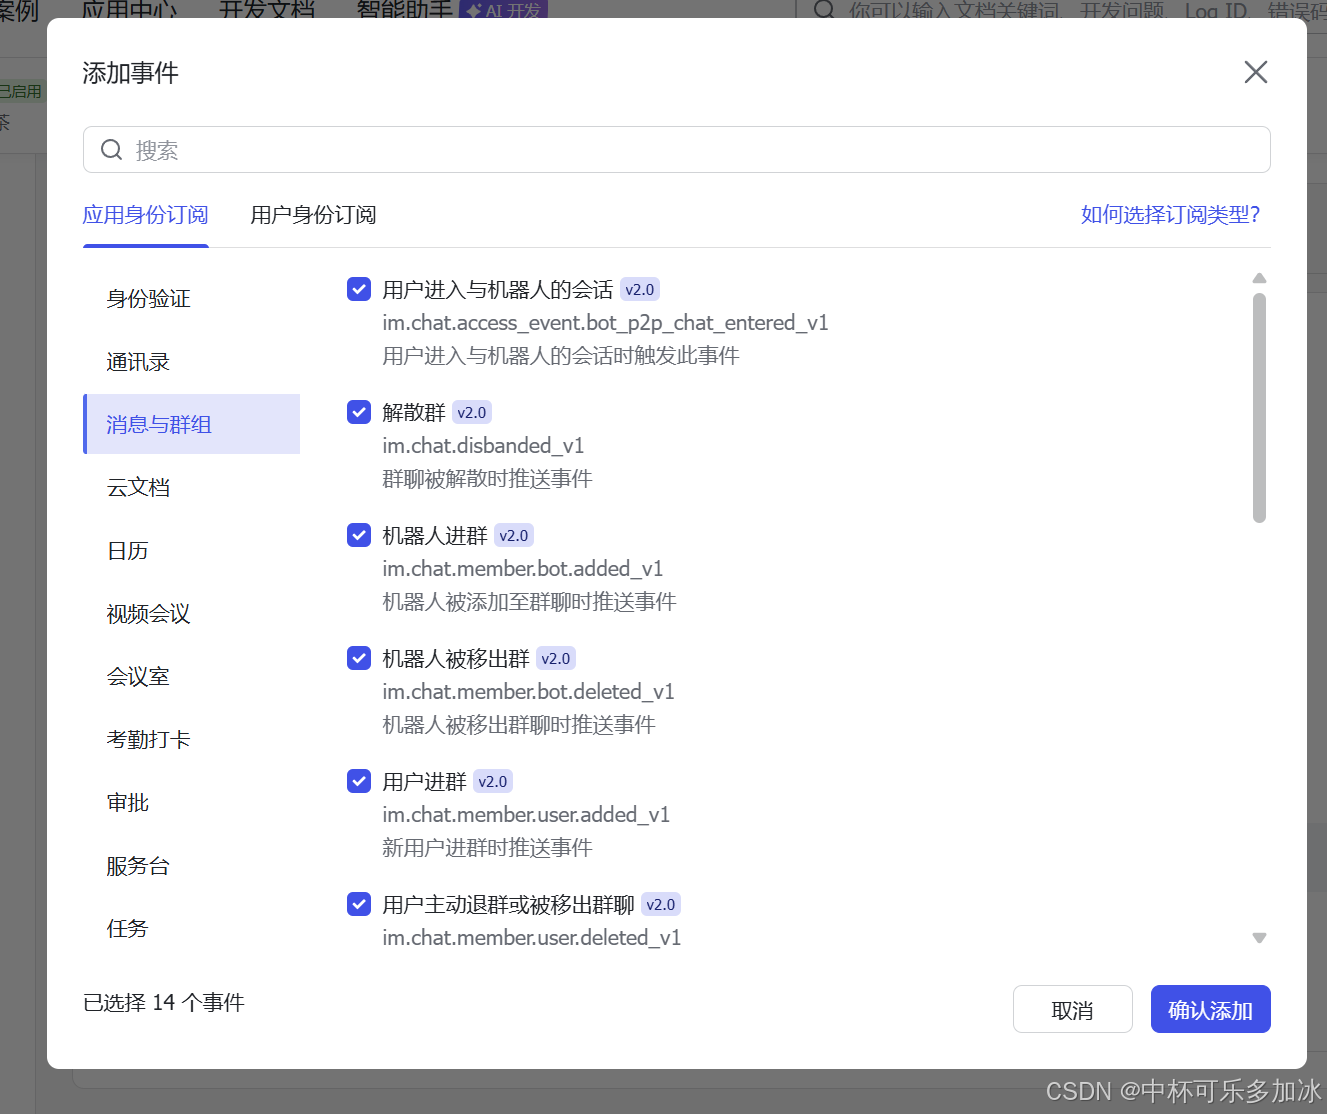This screenshot has width=1327, height=1114.
Task: Toggle the 用户进群 event checkbox off
Action: pyautogui.click(x=358, y=780)
